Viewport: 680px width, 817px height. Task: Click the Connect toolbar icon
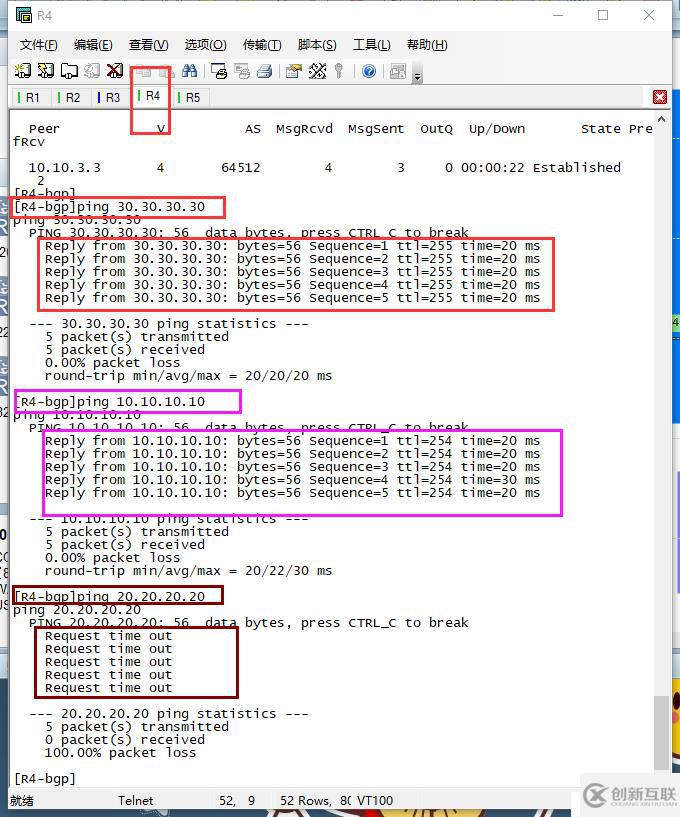(x=22, y=71)
